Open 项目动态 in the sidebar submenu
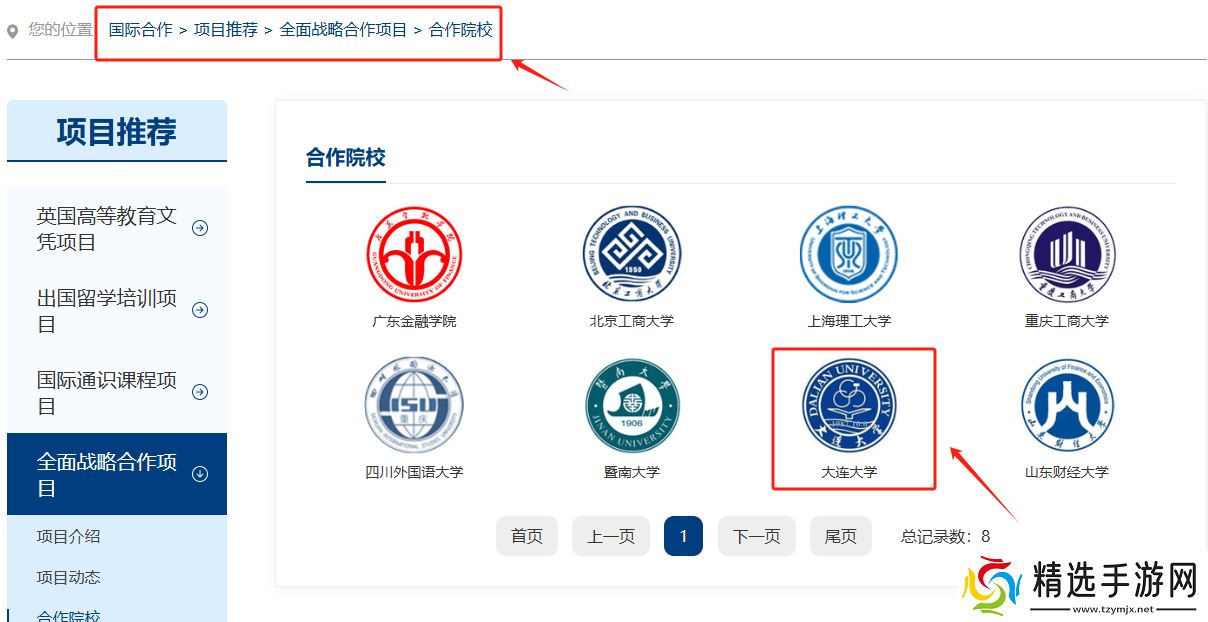 click(69, 577)
